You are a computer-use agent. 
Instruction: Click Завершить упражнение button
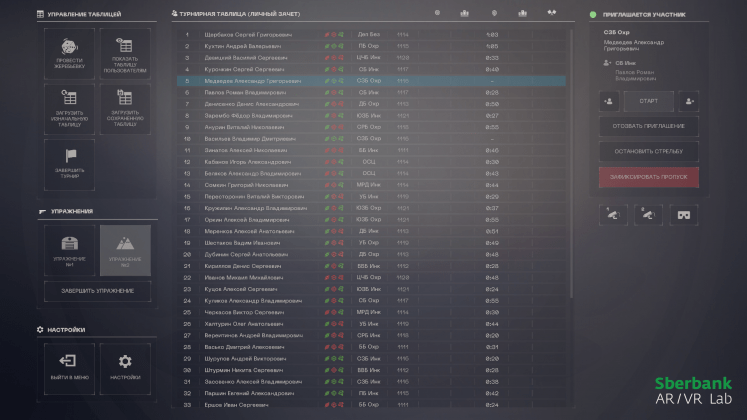tap(97, 290)
